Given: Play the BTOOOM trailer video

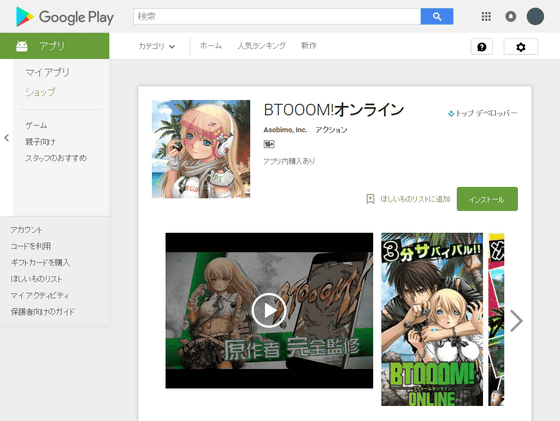Looking at the screenshot, I should point(269,310).
